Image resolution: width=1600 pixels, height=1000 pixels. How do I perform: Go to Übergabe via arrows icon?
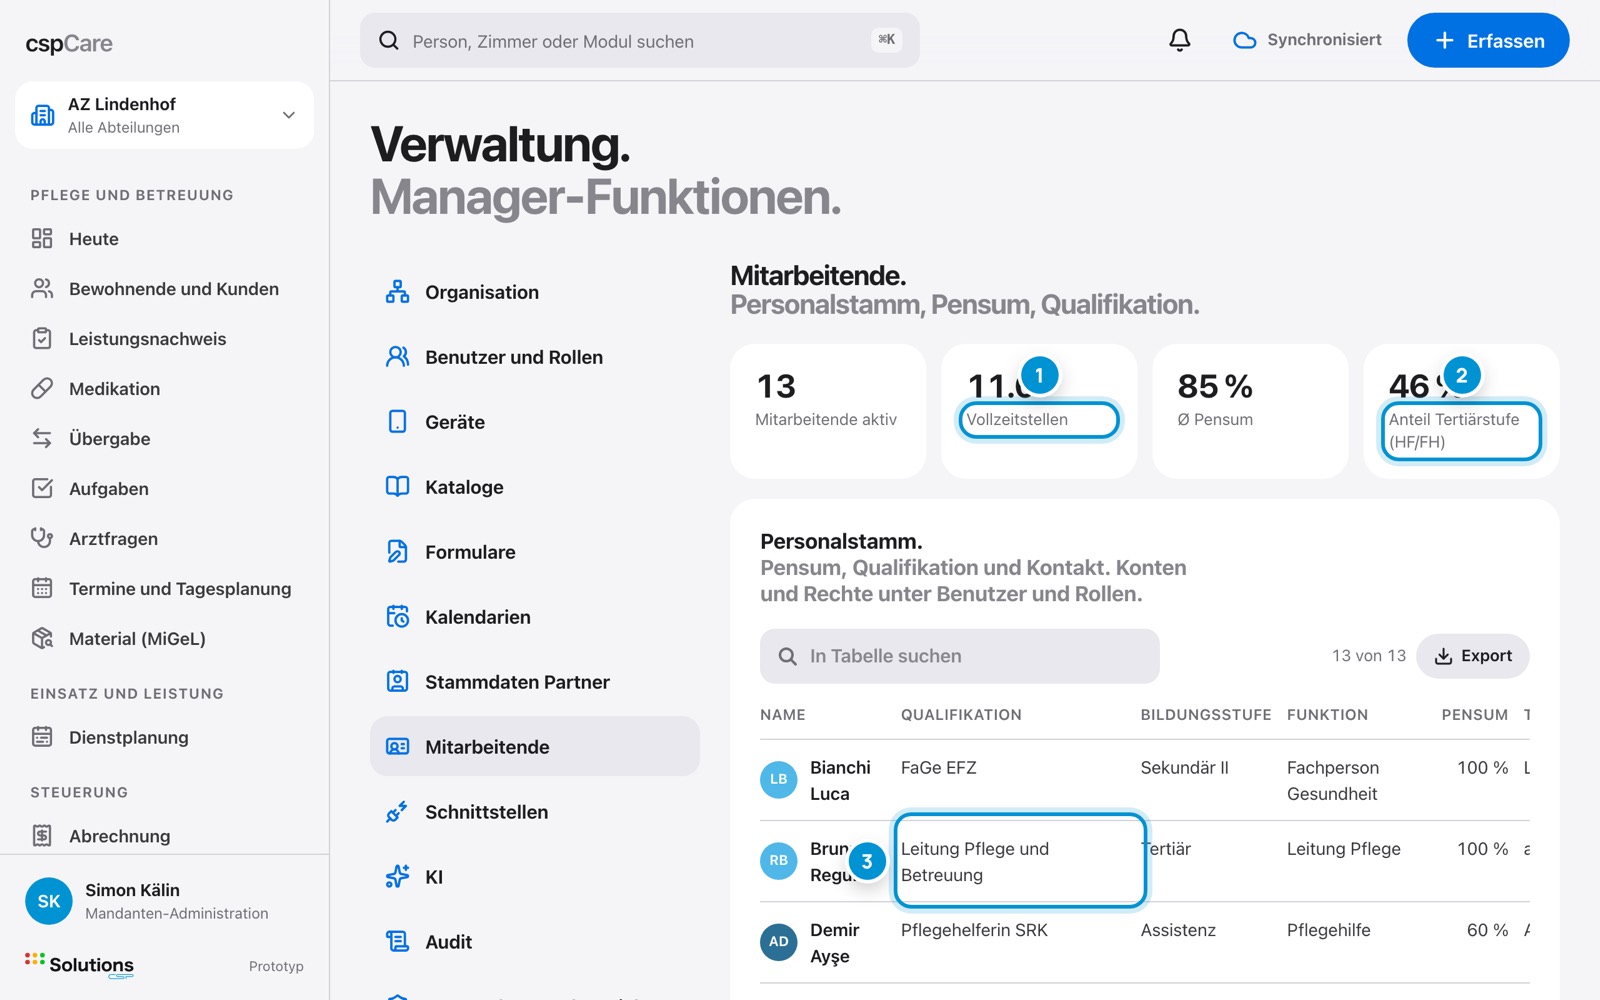point(42,438)
